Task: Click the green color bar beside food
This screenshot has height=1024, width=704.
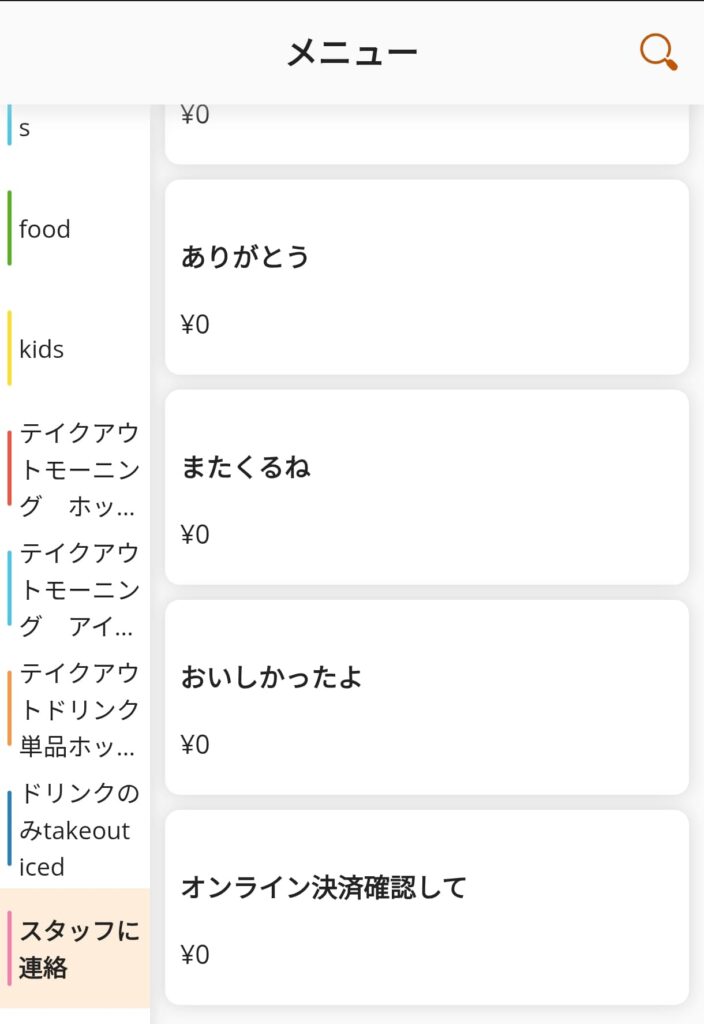Action: [x=10, y=228]
